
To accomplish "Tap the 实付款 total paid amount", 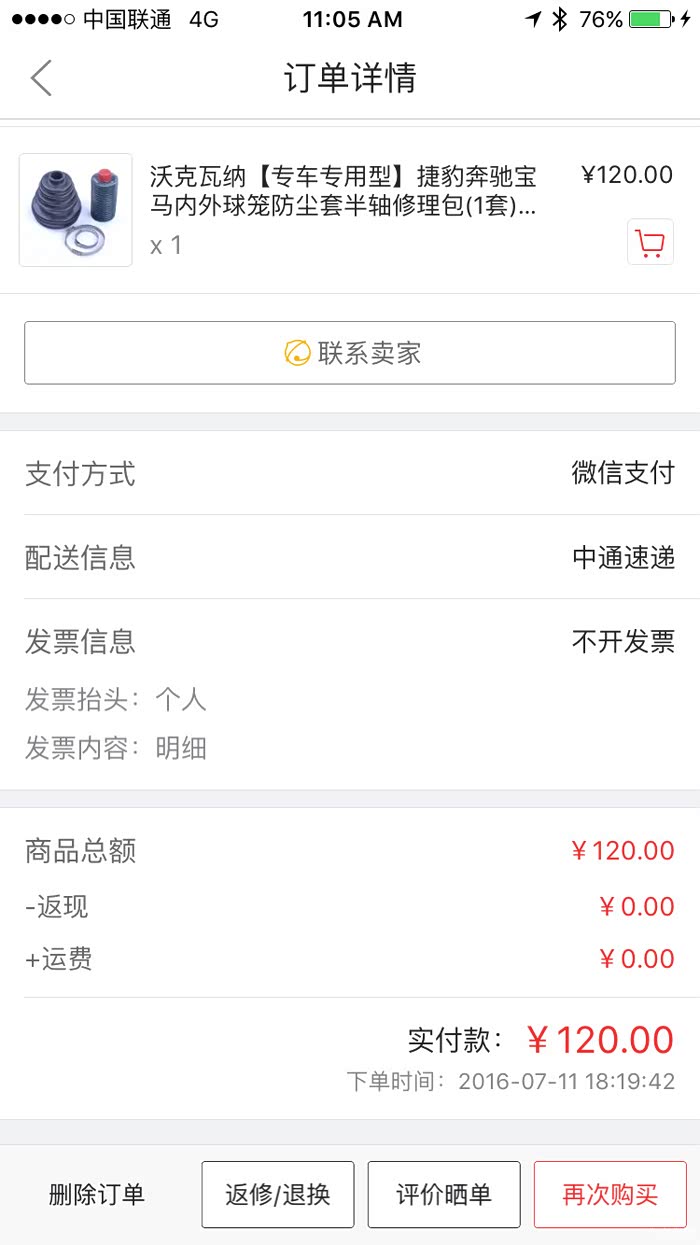I will (x=599, y=1041).
